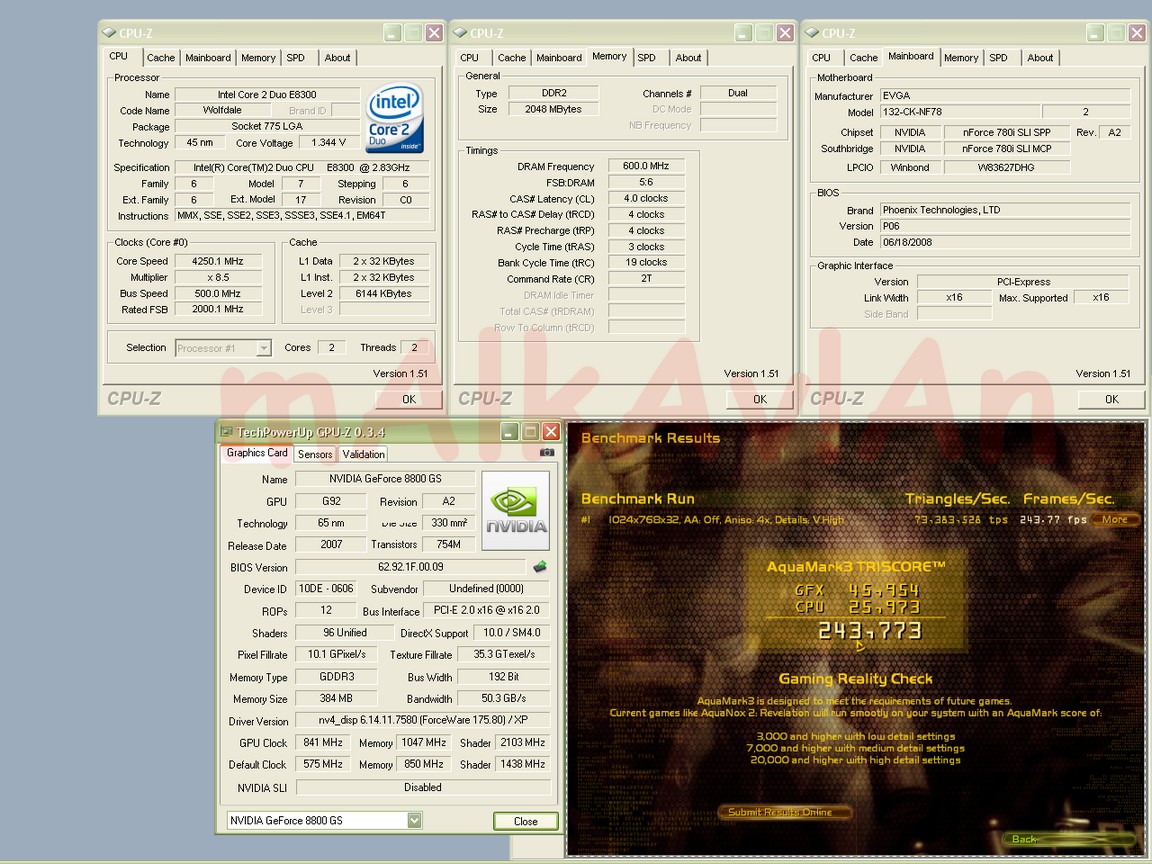Click the Close button in GPU-Z
Image resolution: width=1152 pixels, height=864 pixels.
(525, 821)
